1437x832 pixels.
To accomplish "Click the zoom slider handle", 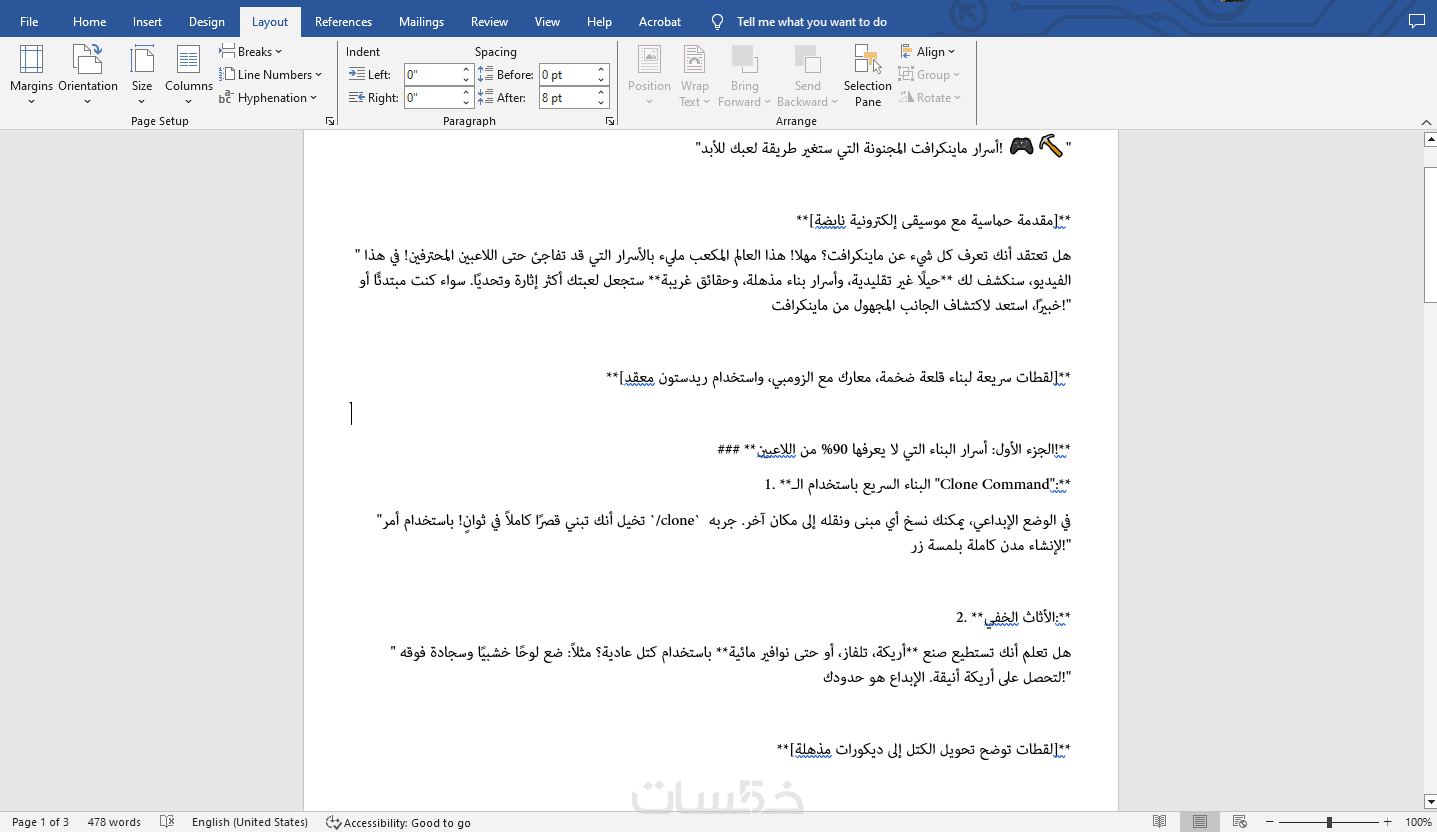I will pyautogui.click(x=1329, y=822).
